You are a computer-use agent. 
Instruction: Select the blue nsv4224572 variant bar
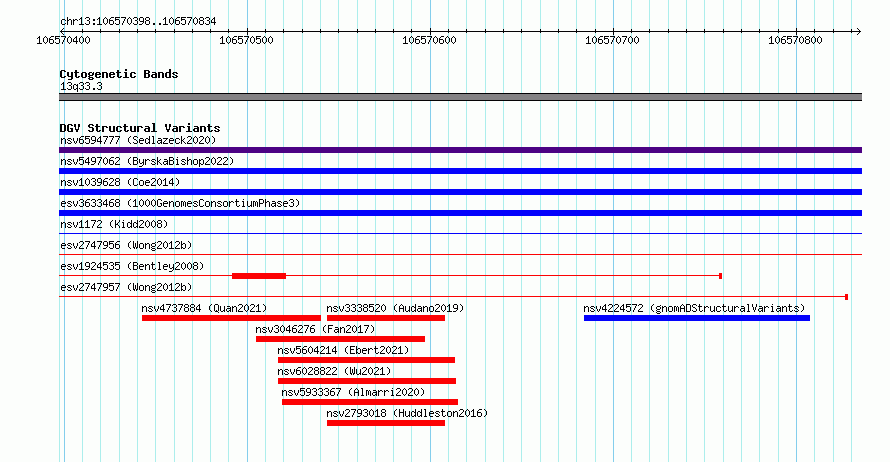[697, 318]
